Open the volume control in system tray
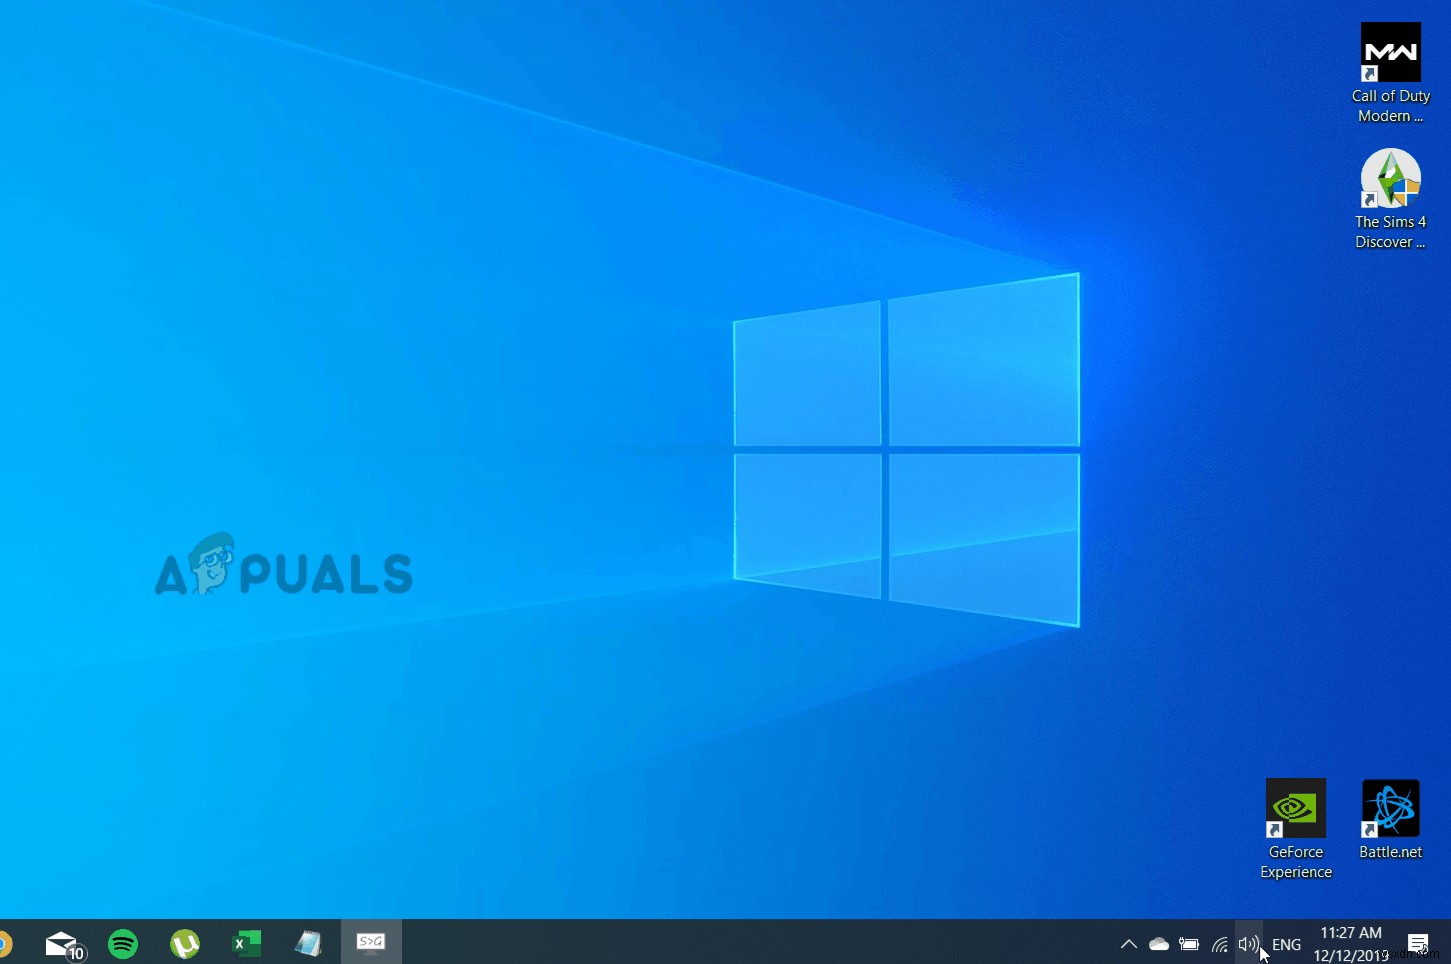The width and height of the screenshot is (1451, 964). [1248, 943]
